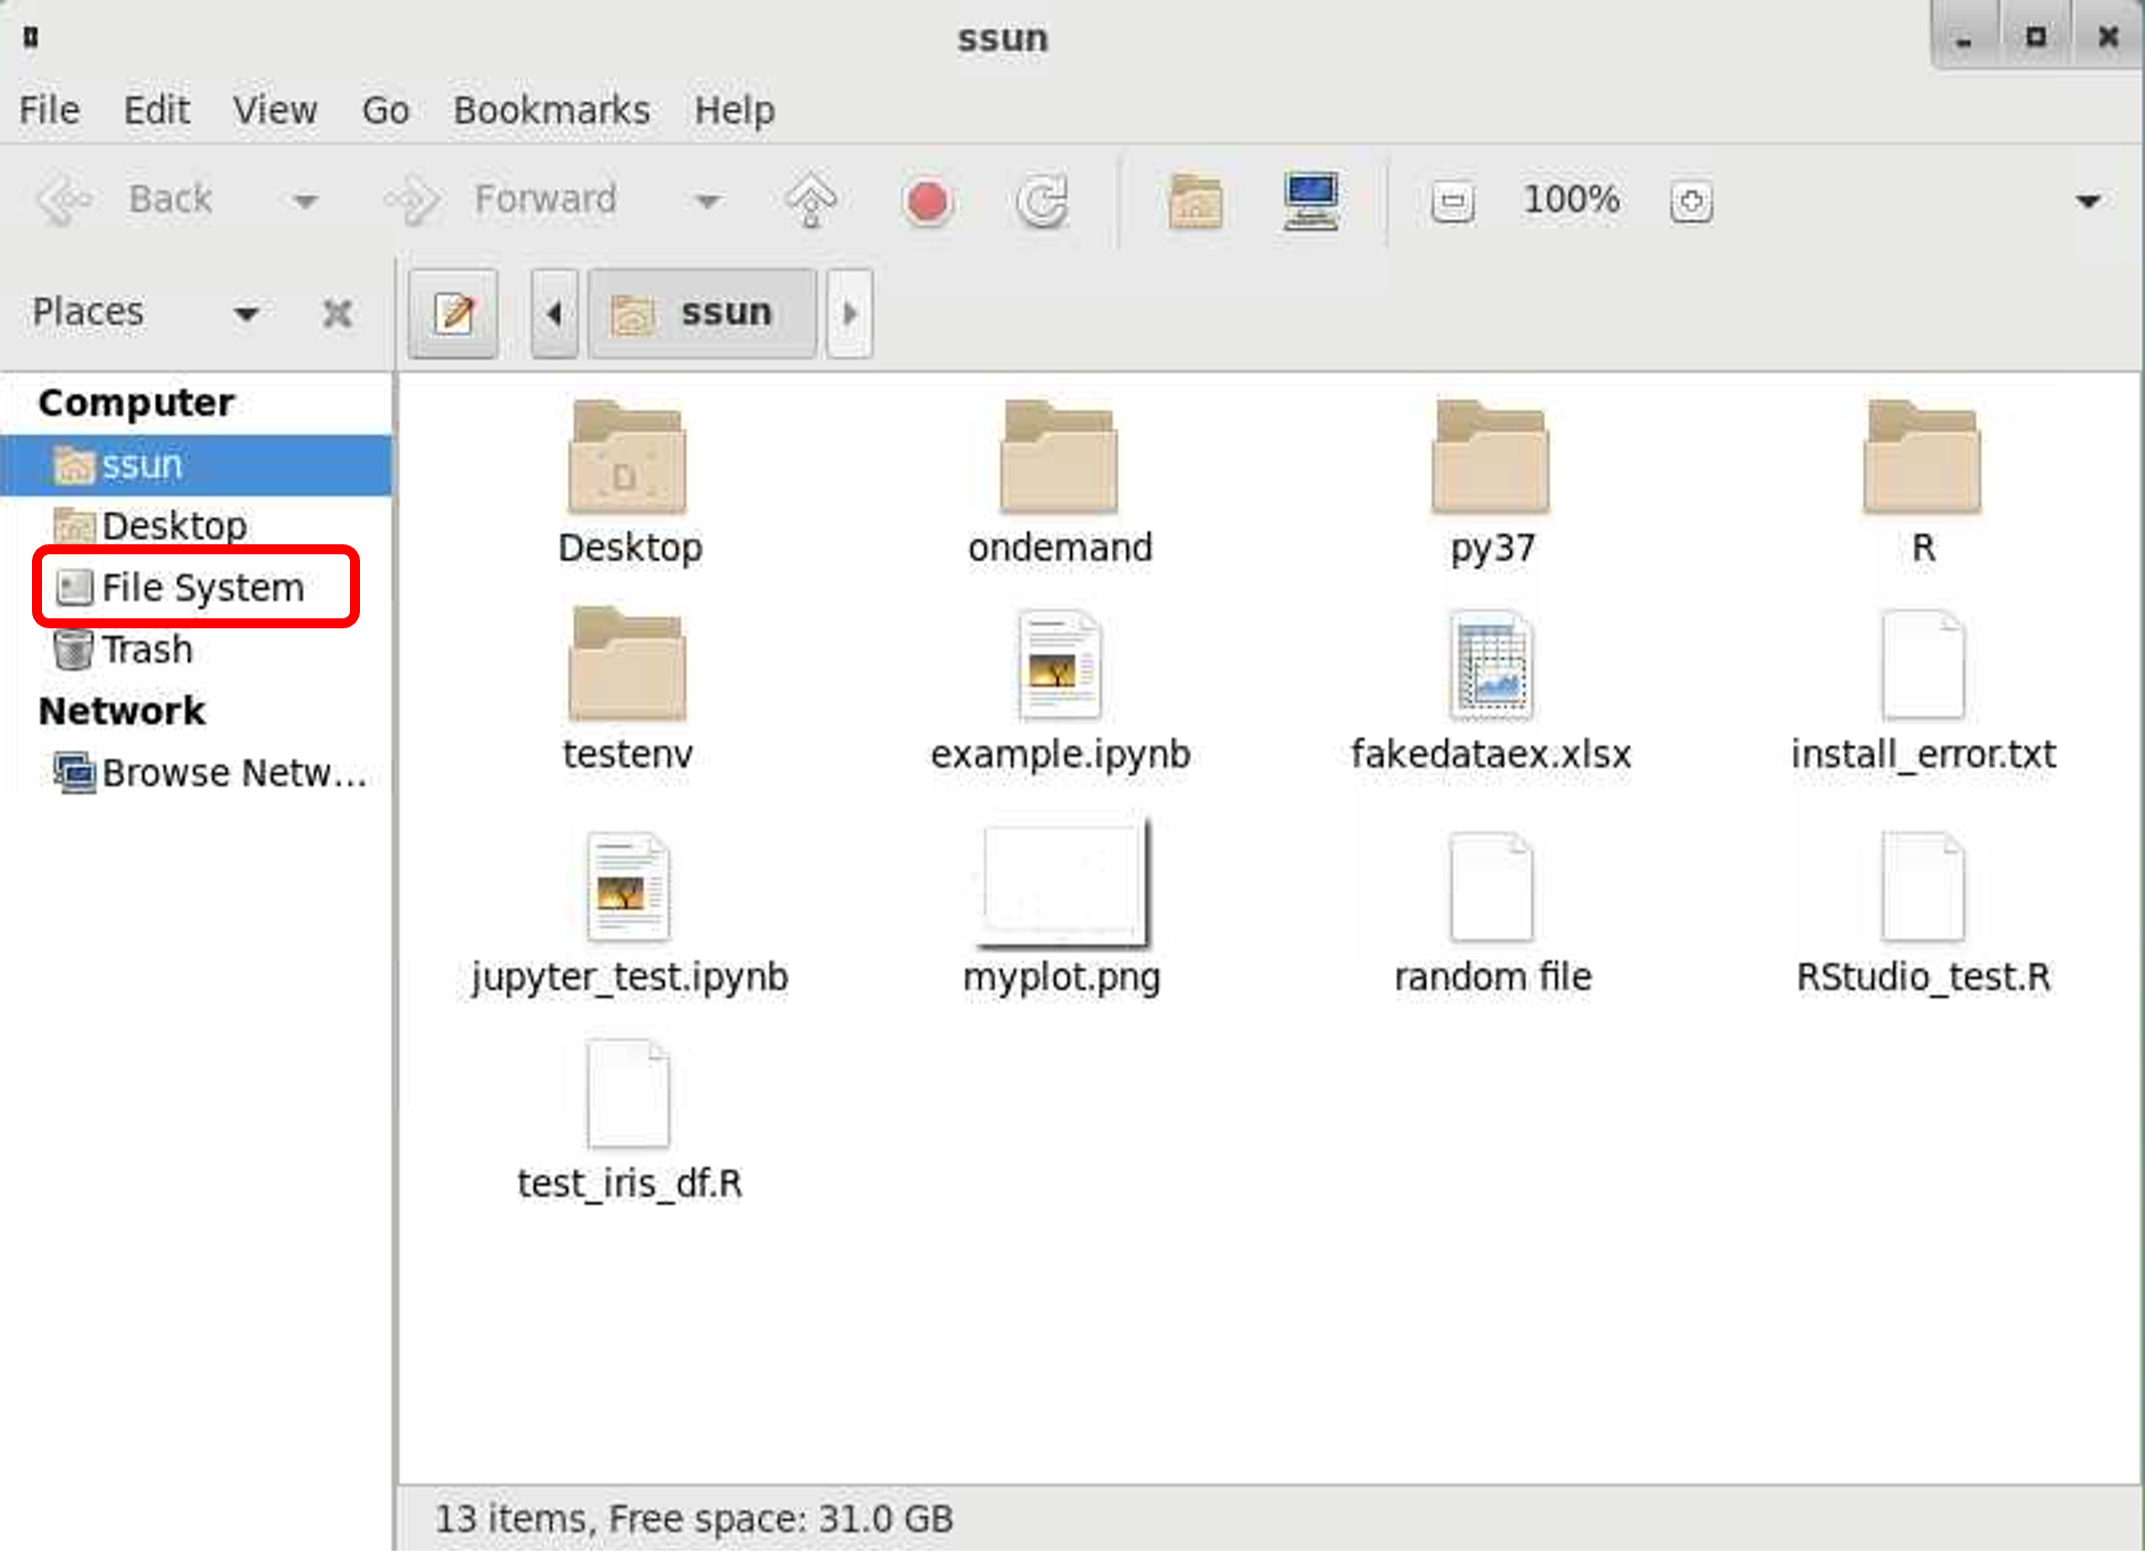The height and width of the screenshot is (1558, 2145).
Task: Click the Computer monitor toolbar icon
Action: pyautogui.click(x=1311, y=201)
